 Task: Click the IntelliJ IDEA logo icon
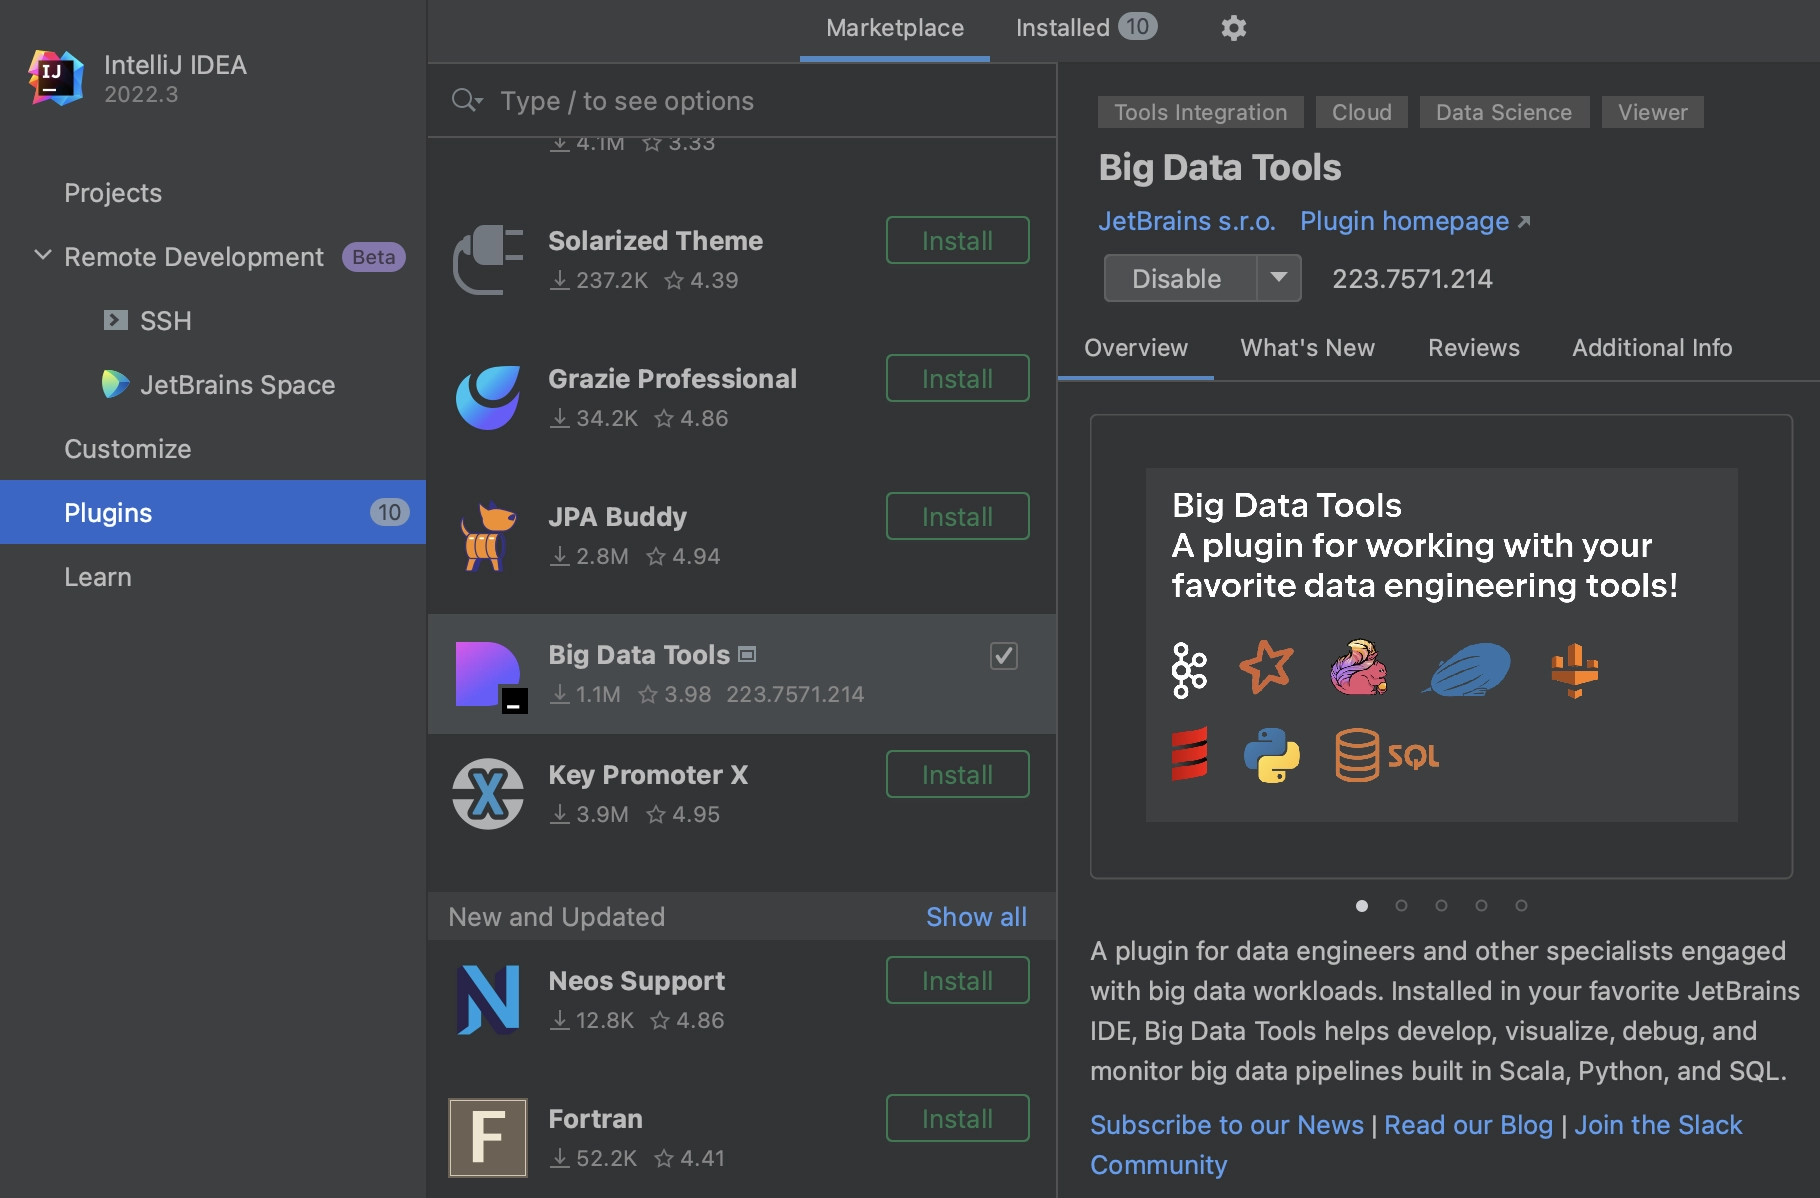pyautogui.click(x=56, y=78)
